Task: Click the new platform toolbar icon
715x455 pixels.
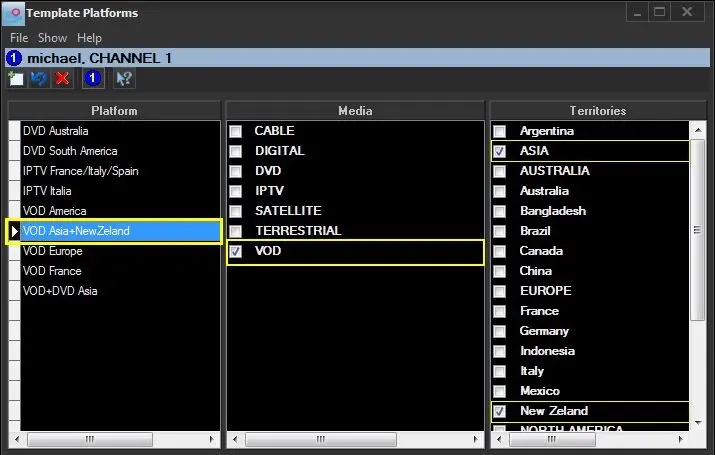Action: pyautogui.click(x=15, y=79)
